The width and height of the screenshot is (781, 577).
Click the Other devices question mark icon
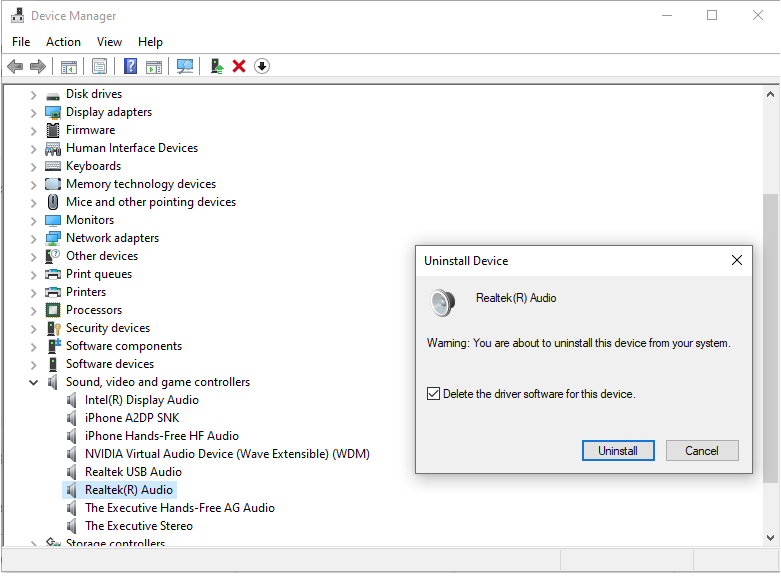coord(53,256)
